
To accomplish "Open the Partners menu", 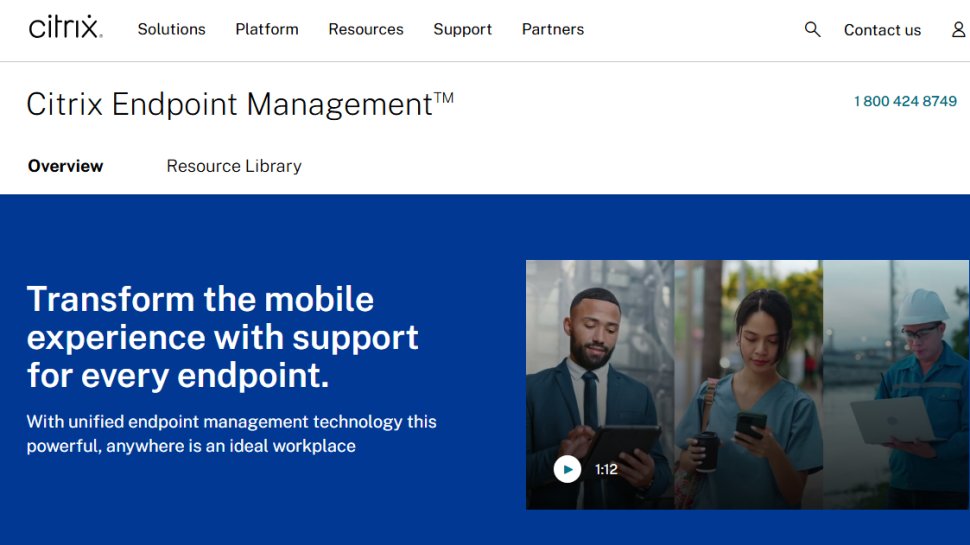I will (x=552, y=29).
